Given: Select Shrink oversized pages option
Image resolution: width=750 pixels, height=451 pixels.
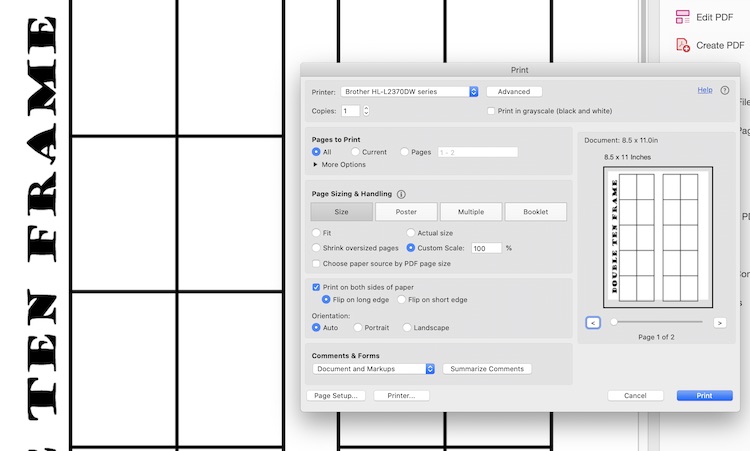Looking at the screenshot, I should [316, 248].
